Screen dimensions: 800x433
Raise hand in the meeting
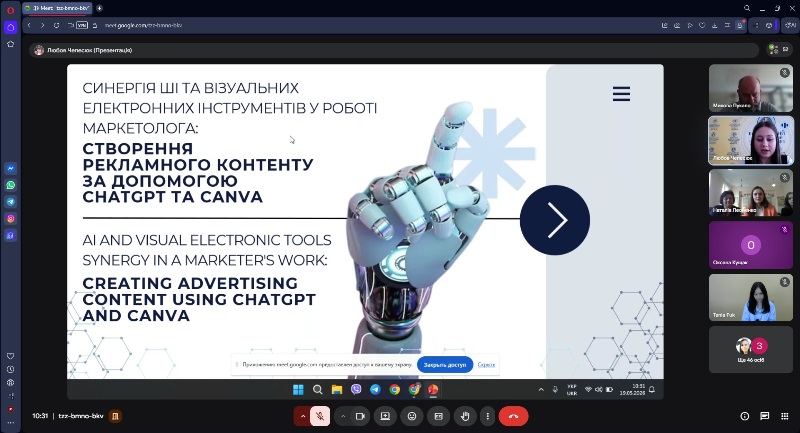[465, 416]
